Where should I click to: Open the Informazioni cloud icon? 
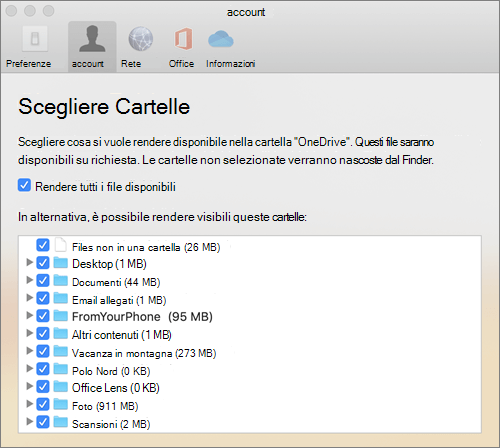click(221, 39)
